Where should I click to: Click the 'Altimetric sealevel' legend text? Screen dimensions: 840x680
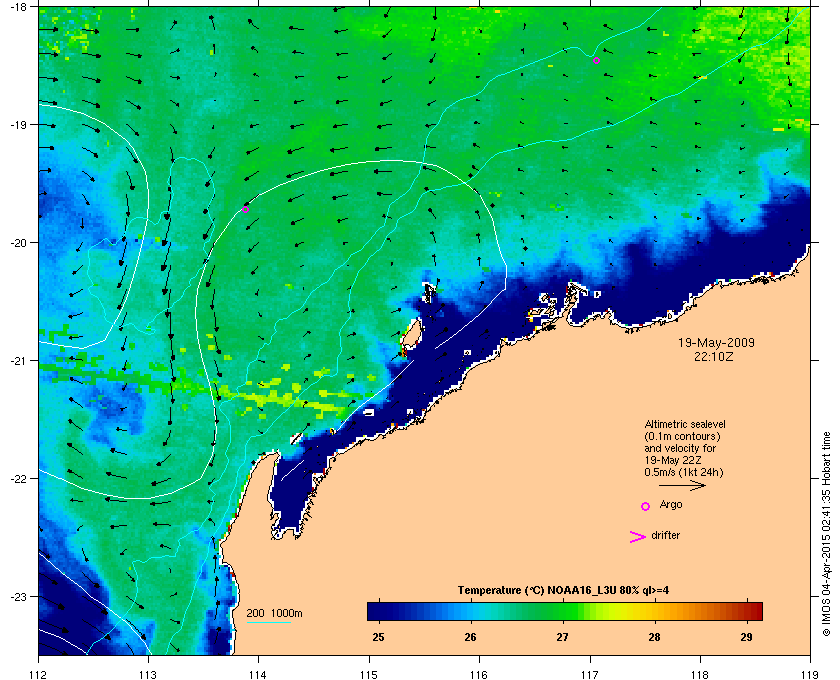point(685,424)
